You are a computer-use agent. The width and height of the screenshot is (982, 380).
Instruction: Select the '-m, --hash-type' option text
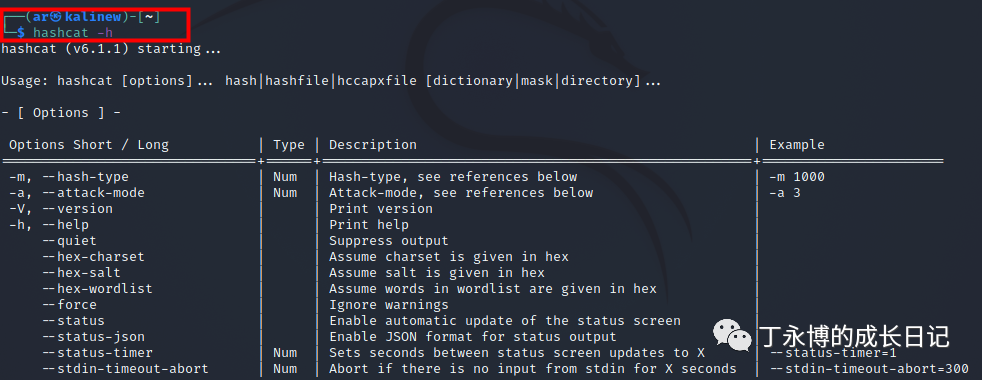[69, 177]
